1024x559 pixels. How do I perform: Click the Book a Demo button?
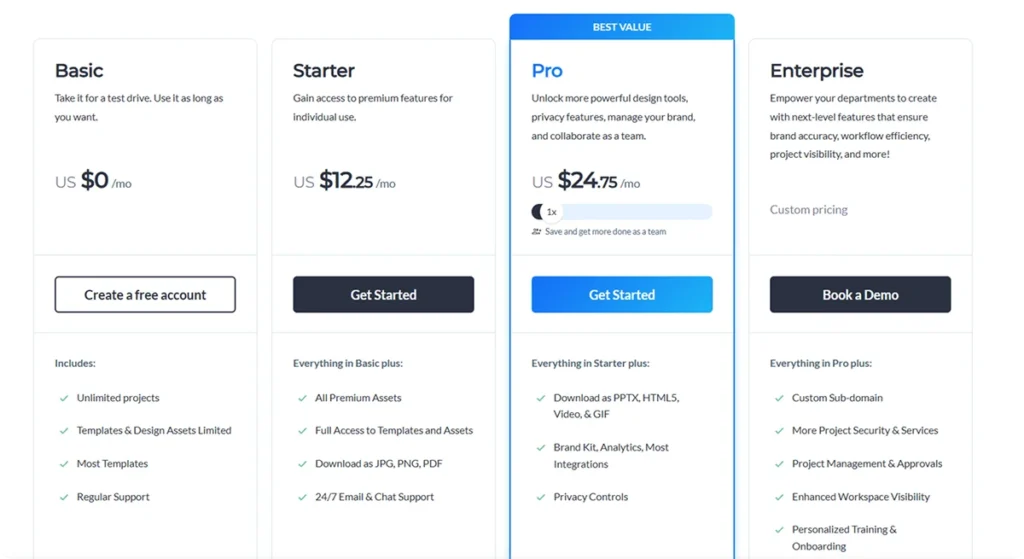click(860, 295)
